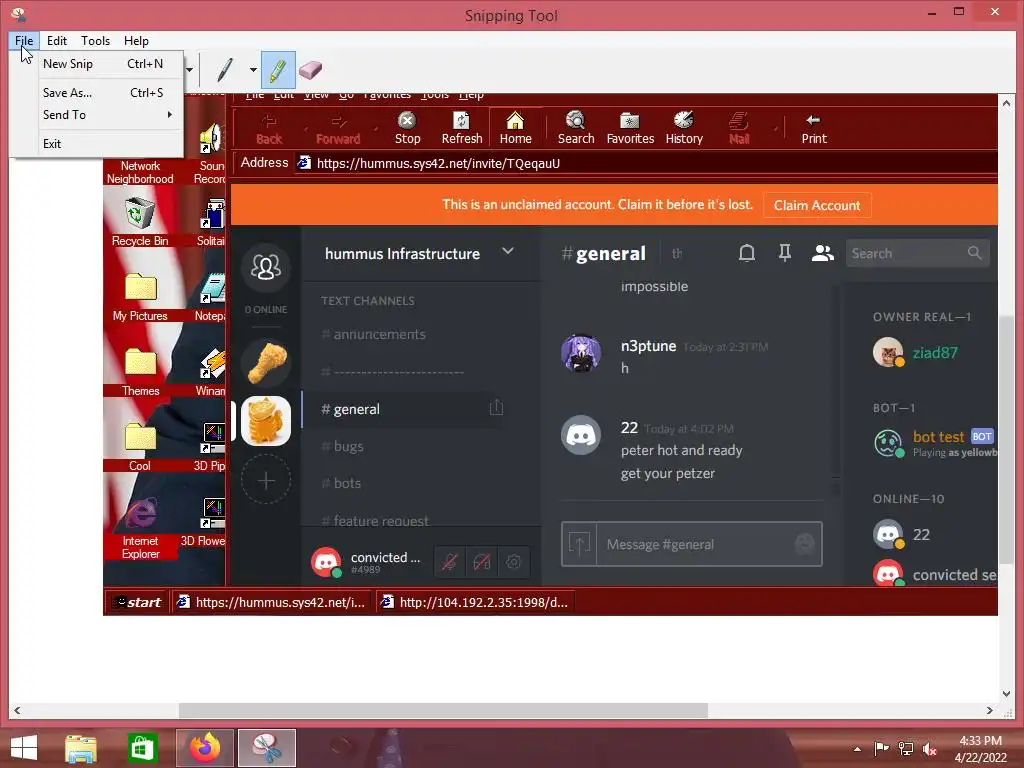Click the Search toolbar icon
1024x768 pixels.
576,128
